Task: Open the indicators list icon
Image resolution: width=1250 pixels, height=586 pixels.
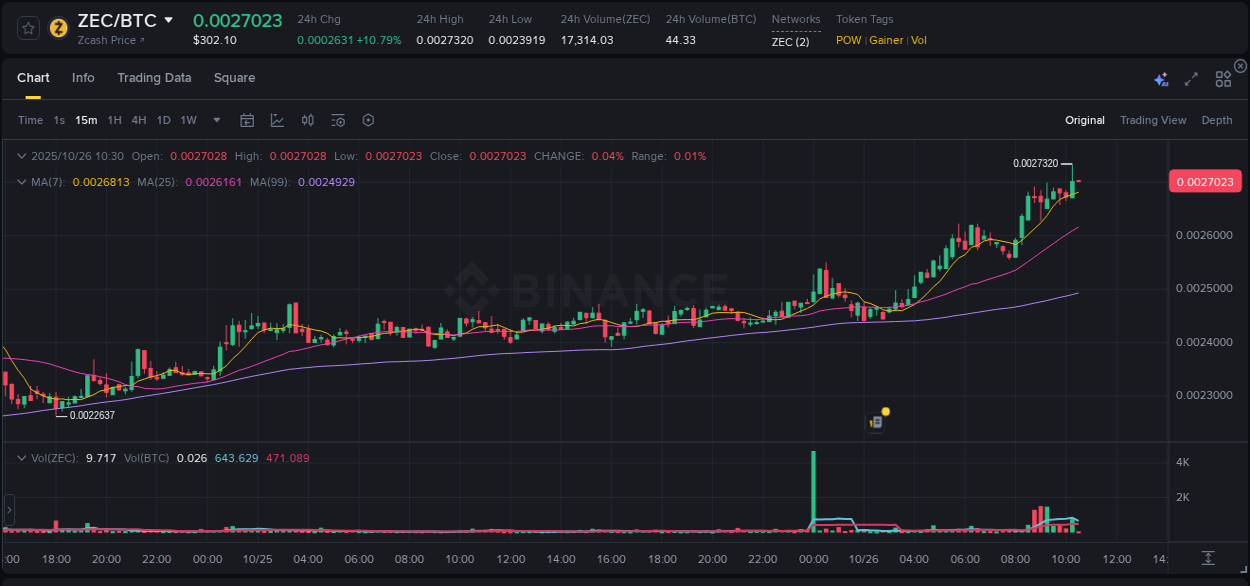Action: pos(337,120)
